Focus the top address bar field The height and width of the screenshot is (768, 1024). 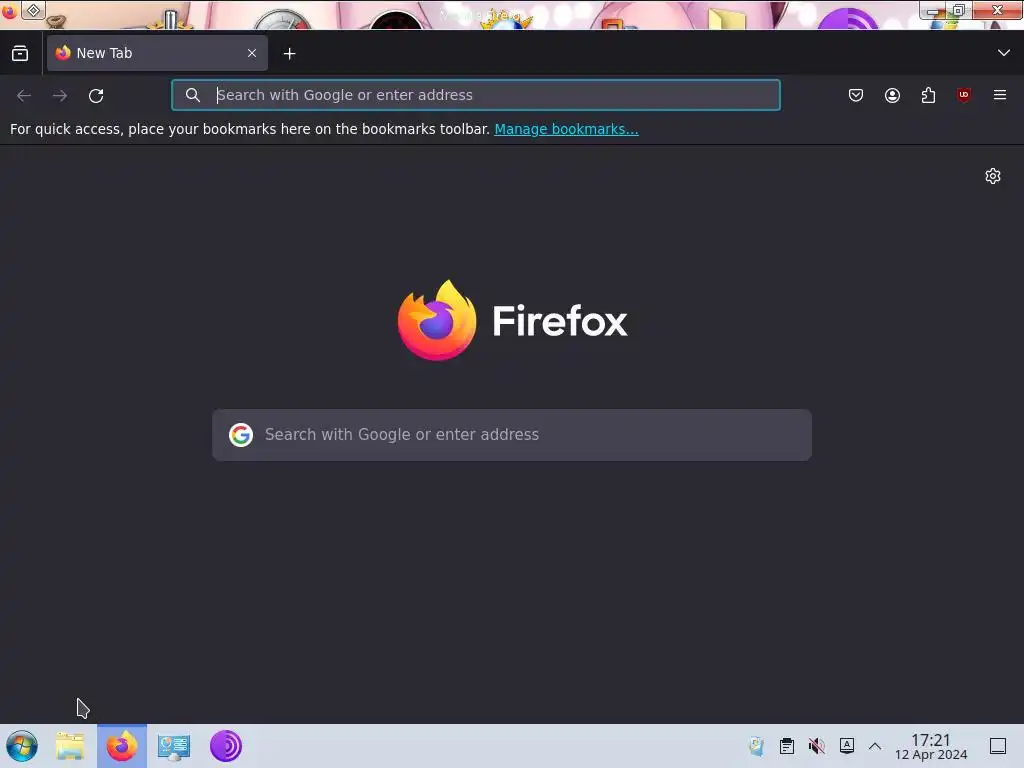(x=476, y=95)
